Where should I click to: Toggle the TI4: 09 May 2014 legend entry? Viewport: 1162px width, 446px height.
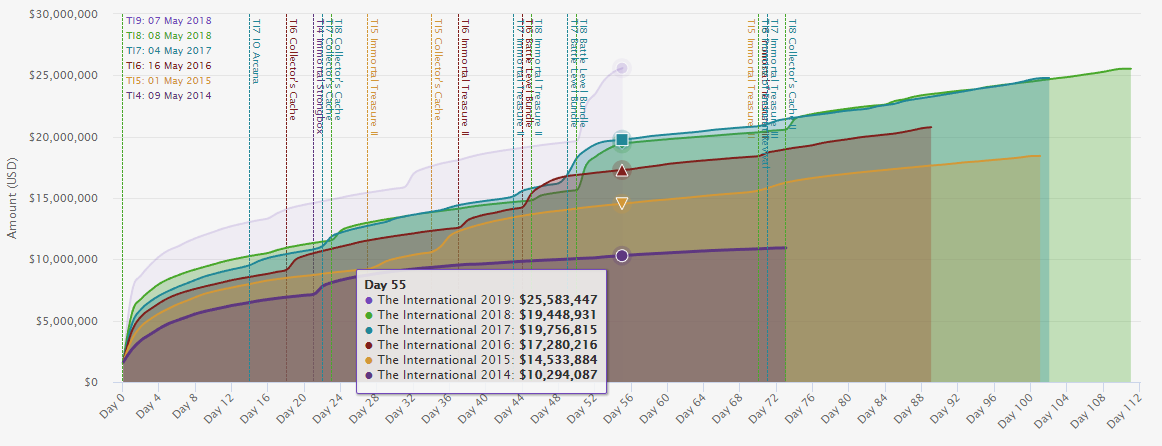(168, 96)
